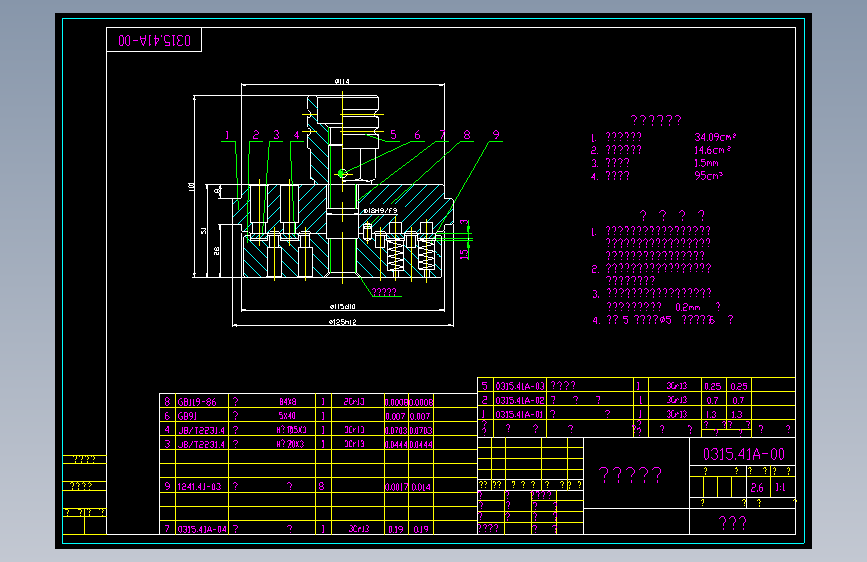Select the 95cm³ value

point(708,176)
